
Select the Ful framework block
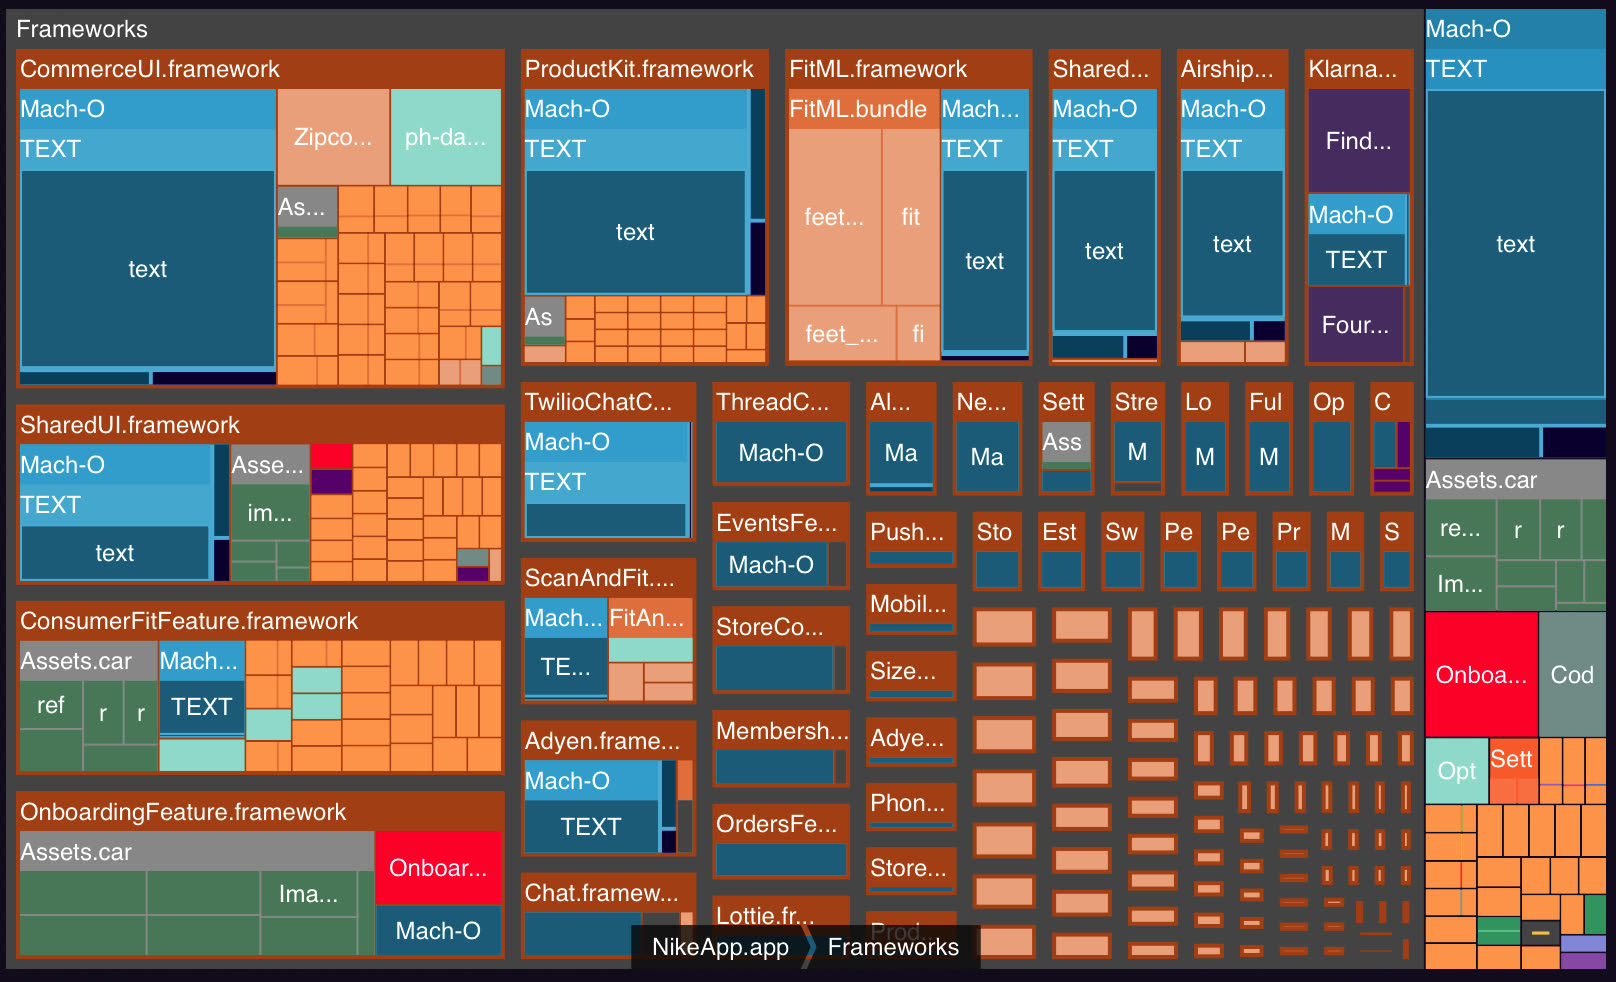pos(1269,438)
